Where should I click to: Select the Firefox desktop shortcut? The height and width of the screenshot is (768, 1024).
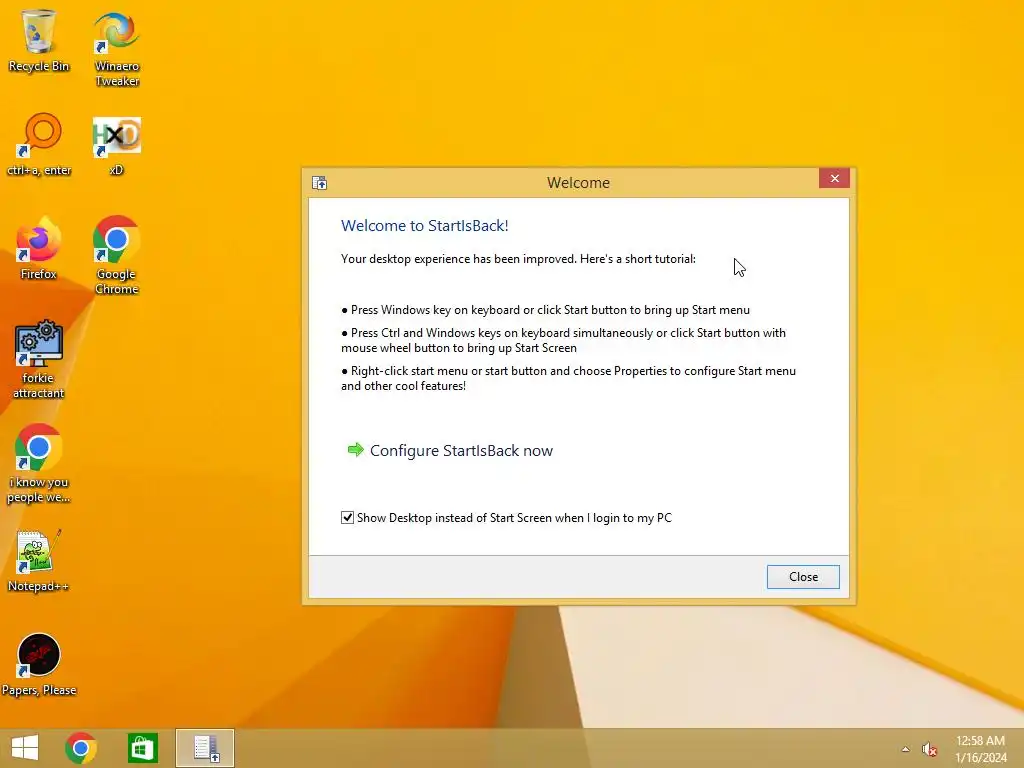pyautogui.click(x=39, y=249)
